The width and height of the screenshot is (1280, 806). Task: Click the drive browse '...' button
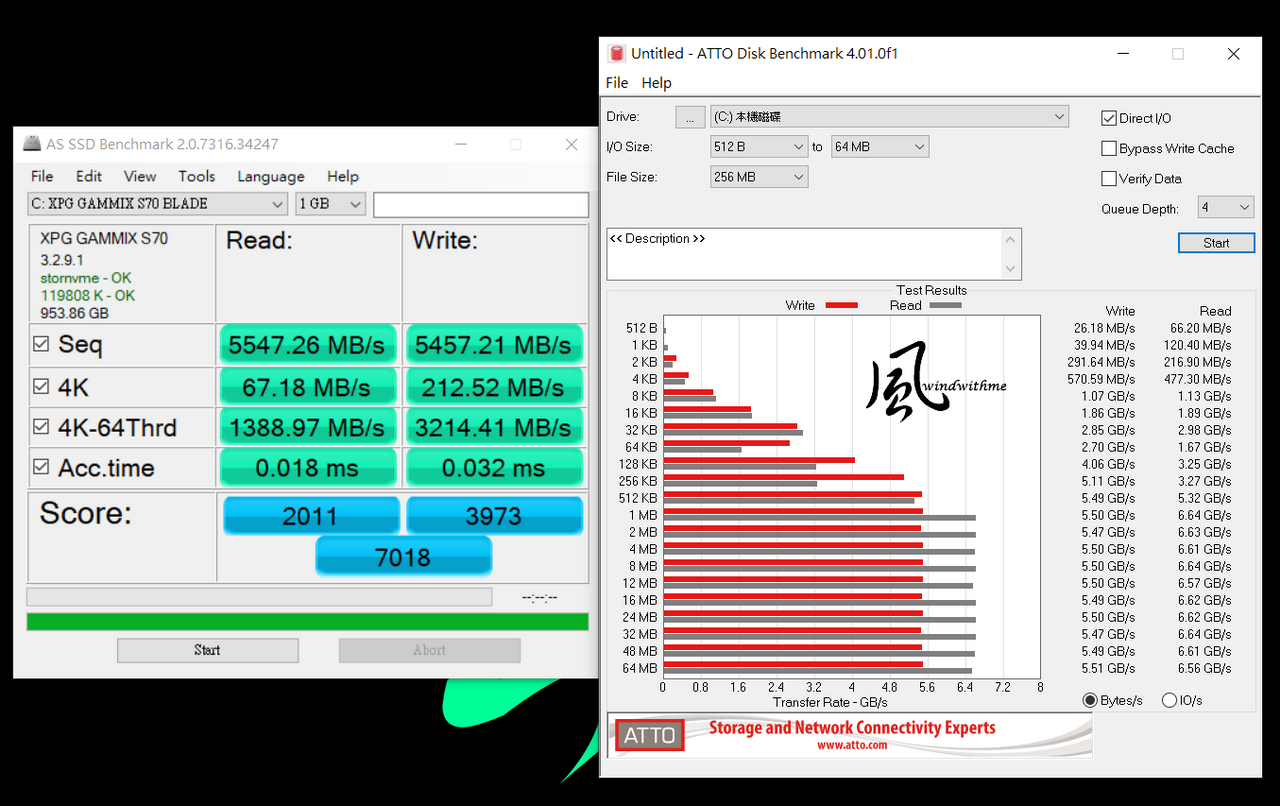click(x=690, y=117)
